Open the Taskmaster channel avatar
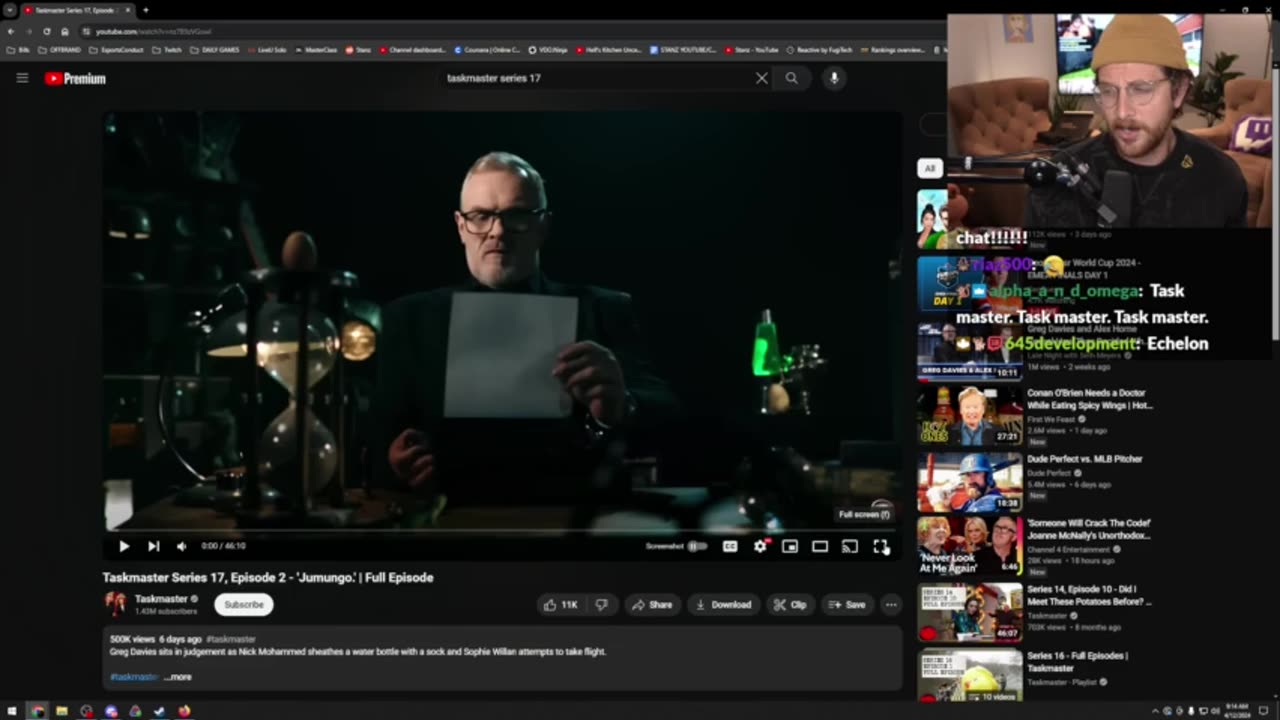This screenshot has height=720, width=1280. (x=115, y=604)
